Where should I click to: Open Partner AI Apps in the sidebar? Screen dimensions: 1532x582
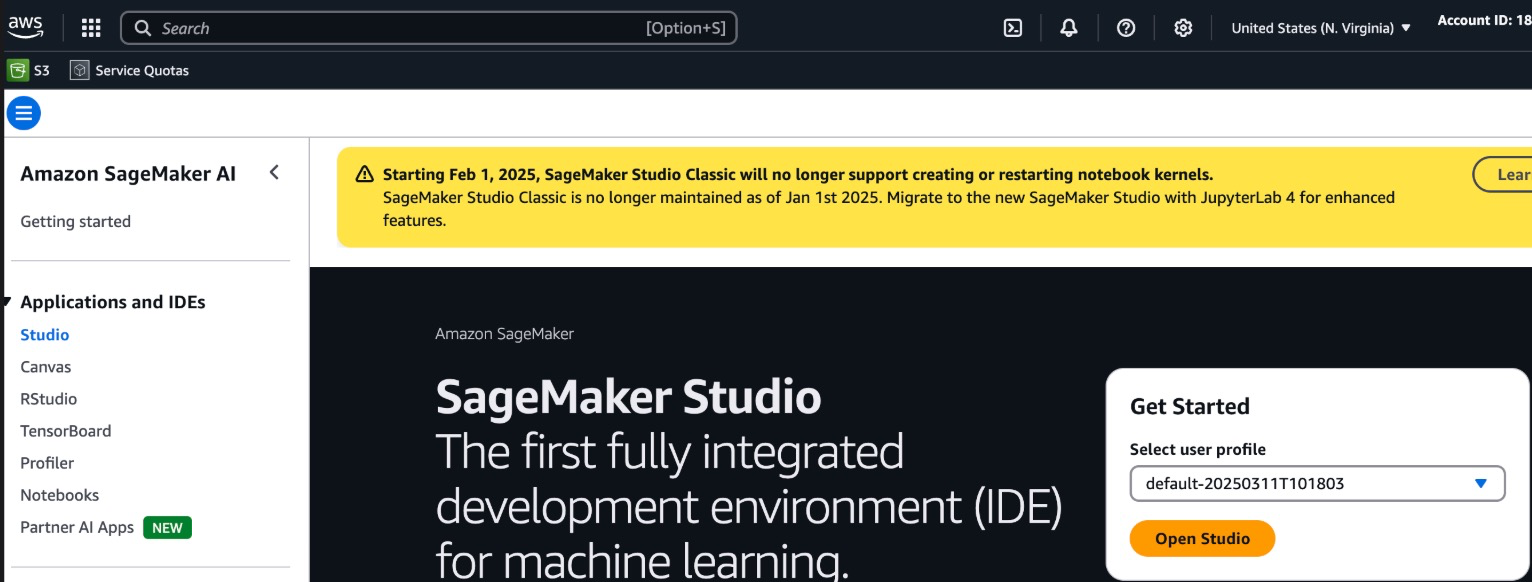[x=77, y=527]
